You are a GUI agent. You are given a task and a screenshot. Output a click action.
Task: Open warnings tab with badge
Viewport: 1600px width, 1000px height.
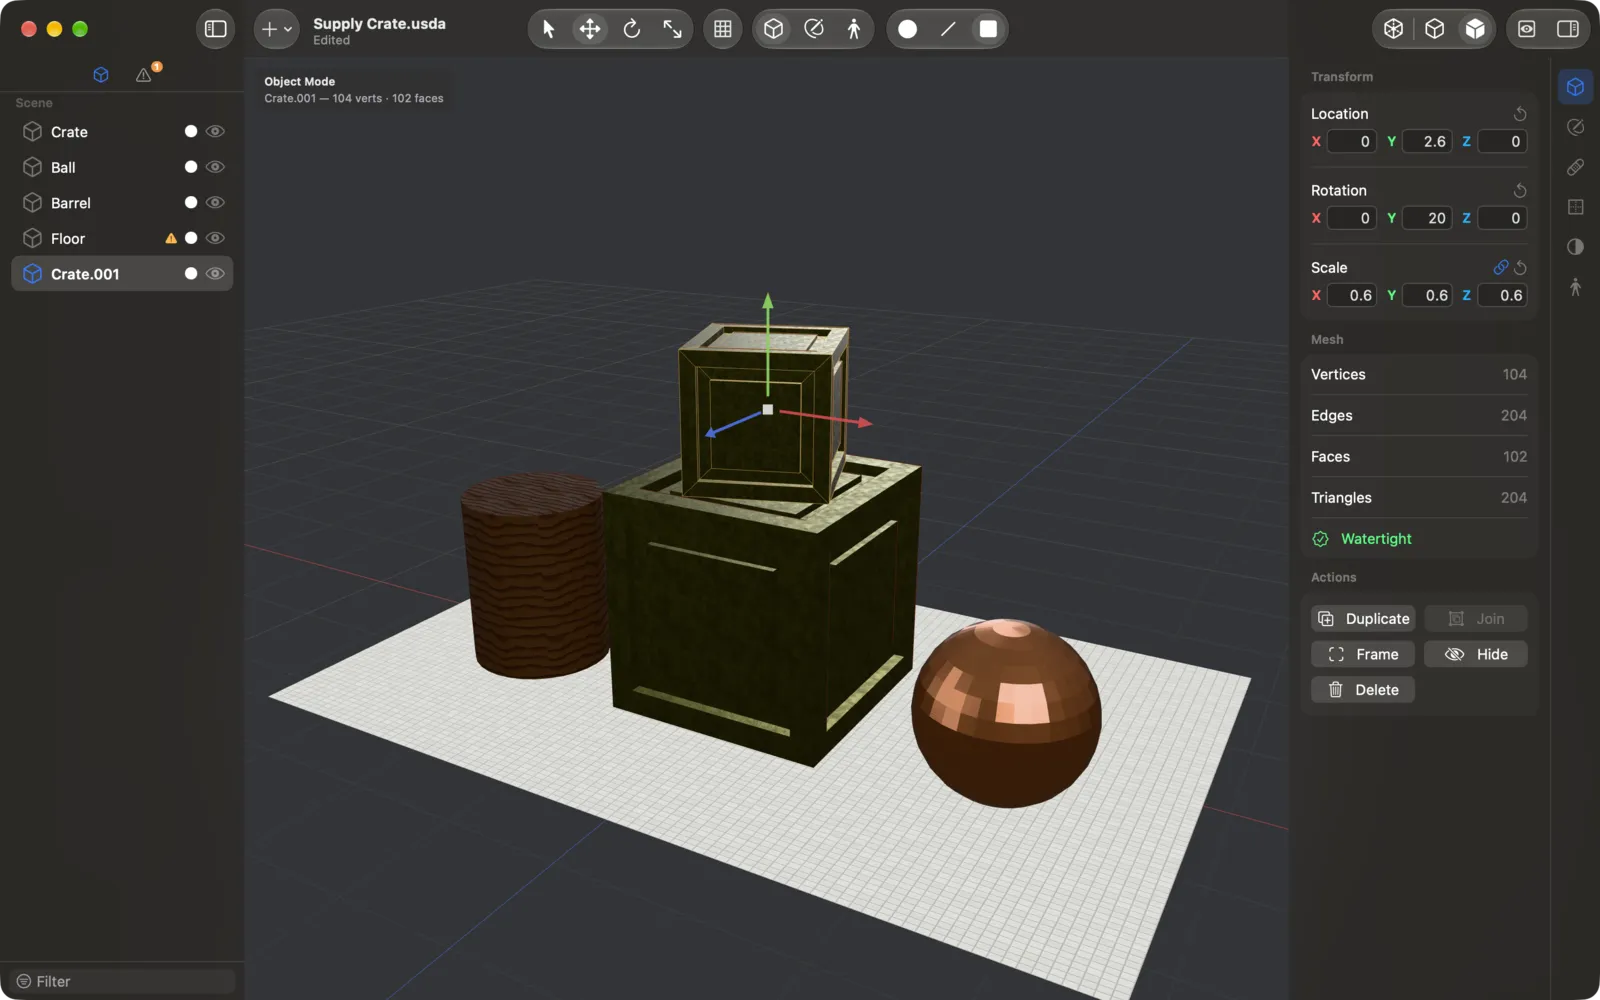146,73
